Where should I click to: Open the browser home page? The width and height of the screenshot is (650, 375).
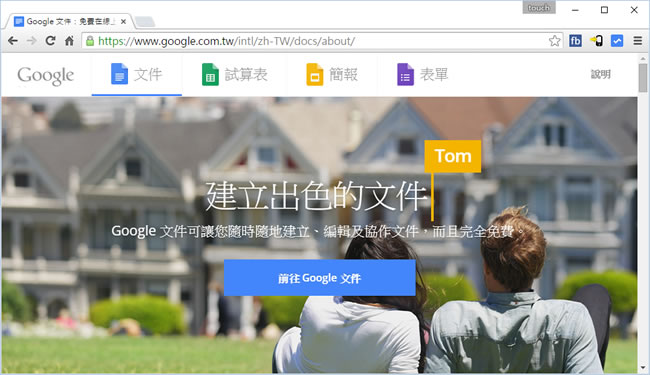pos(69,41)
